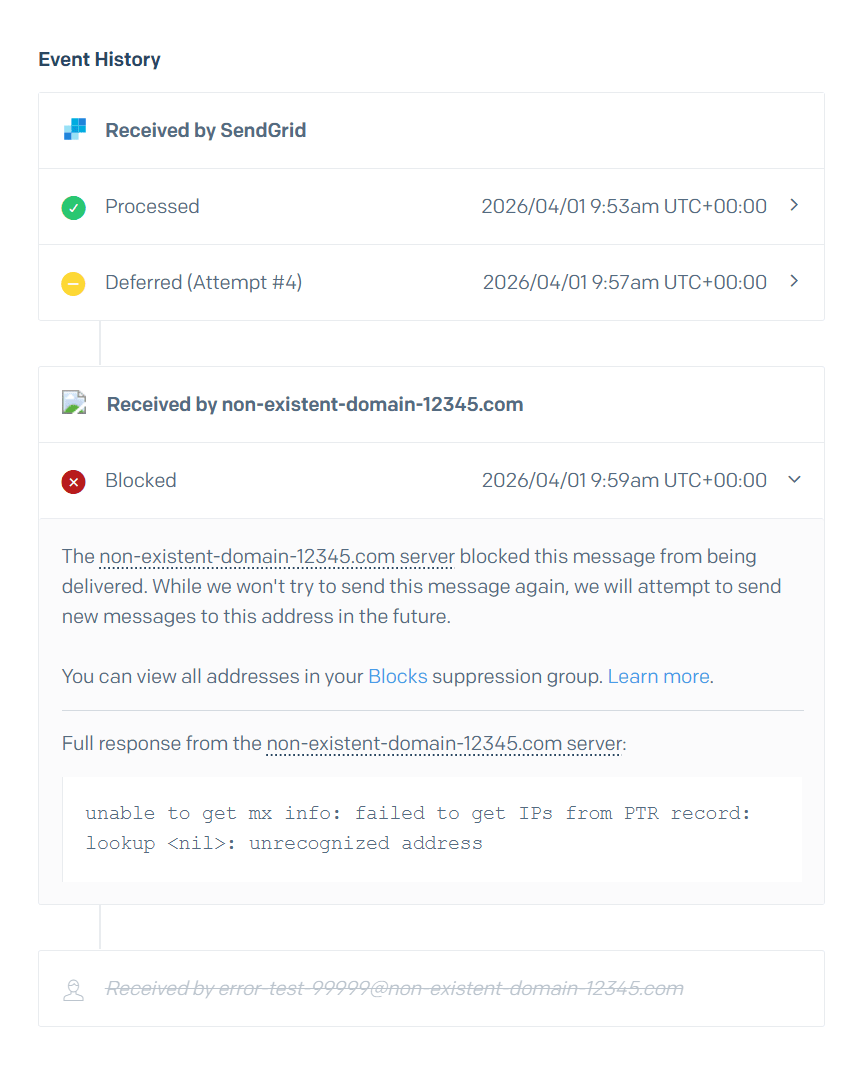This screenshot has height=1065, width=856.
Task: Select the Received by non-existent-domain-12345.com header
Action: coord(314,404)
